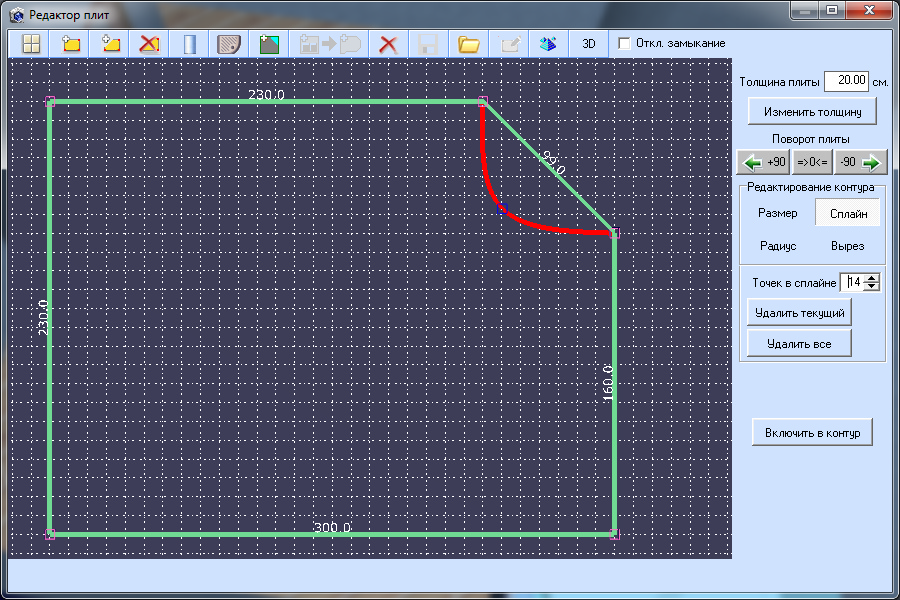Decrease spline points with down arrow
This screenshot has width=900, height=600.
click(x=871, y=287)
